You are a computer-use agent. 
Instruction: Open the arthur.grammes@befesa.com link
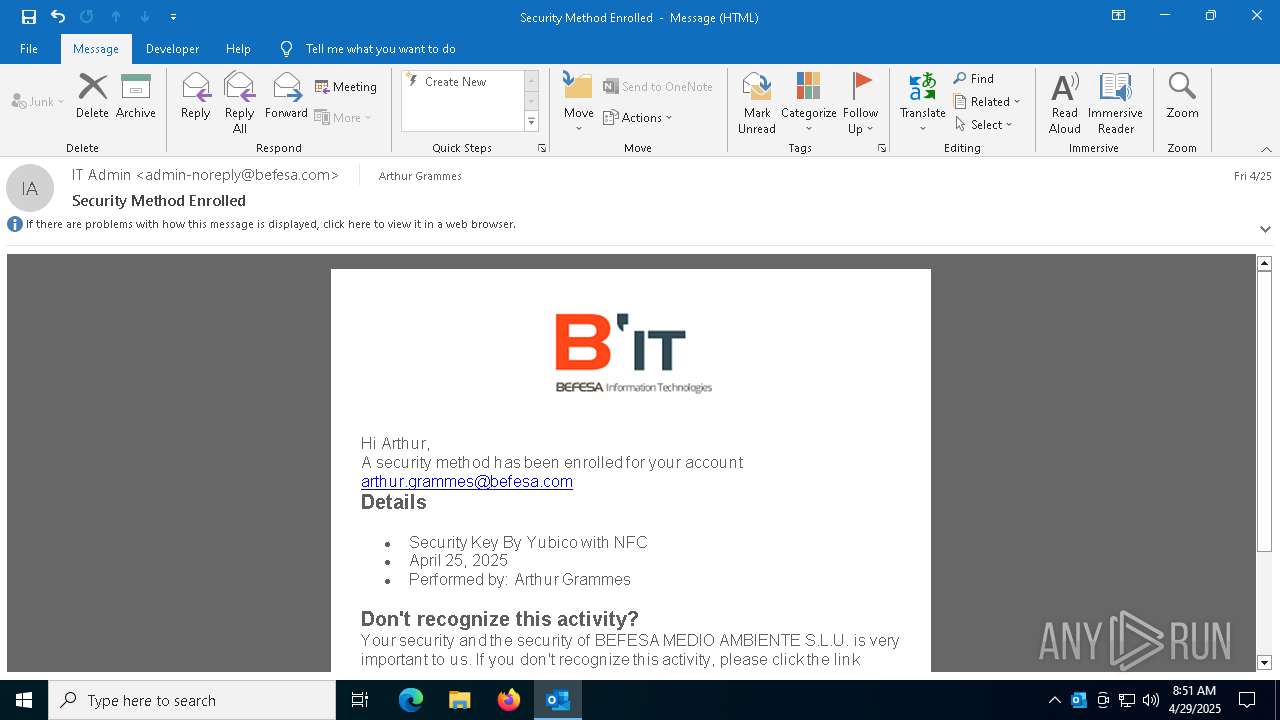click(467, 481)
